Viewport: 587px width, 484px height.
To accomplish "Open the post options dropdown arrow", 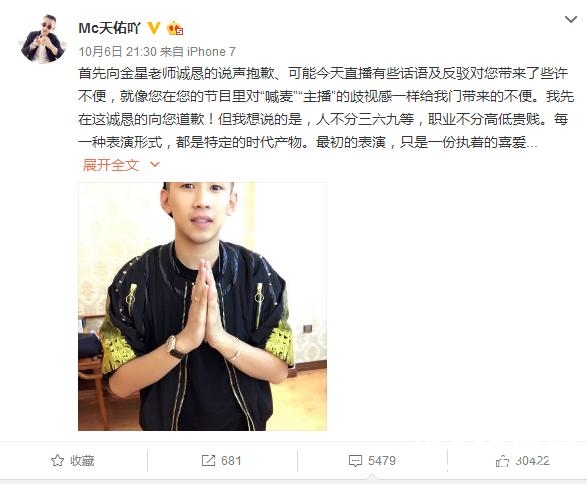I will [x=571, y=19].
